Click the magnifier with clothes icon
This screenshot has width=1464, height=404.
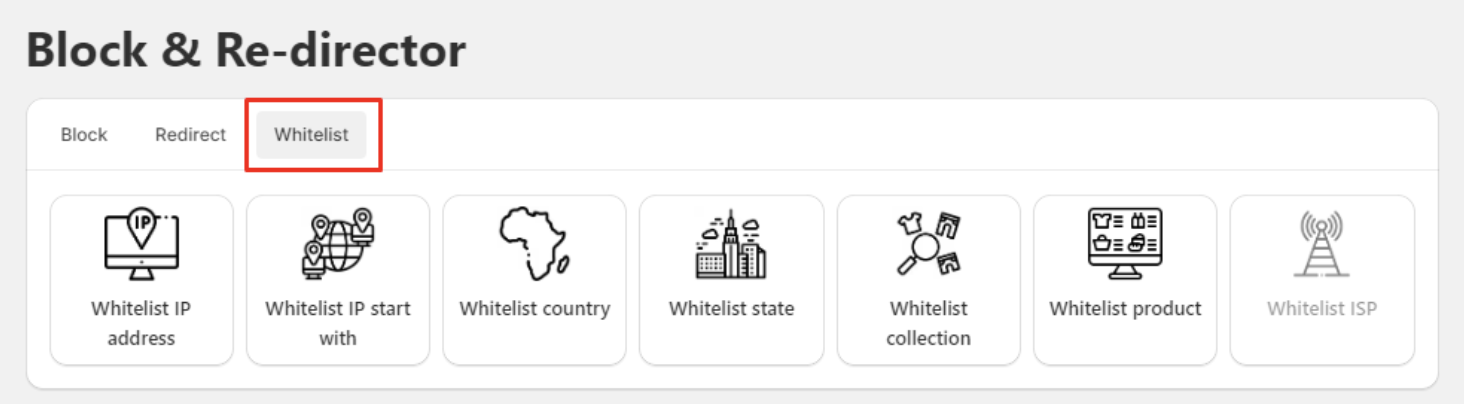click(928, 243)
